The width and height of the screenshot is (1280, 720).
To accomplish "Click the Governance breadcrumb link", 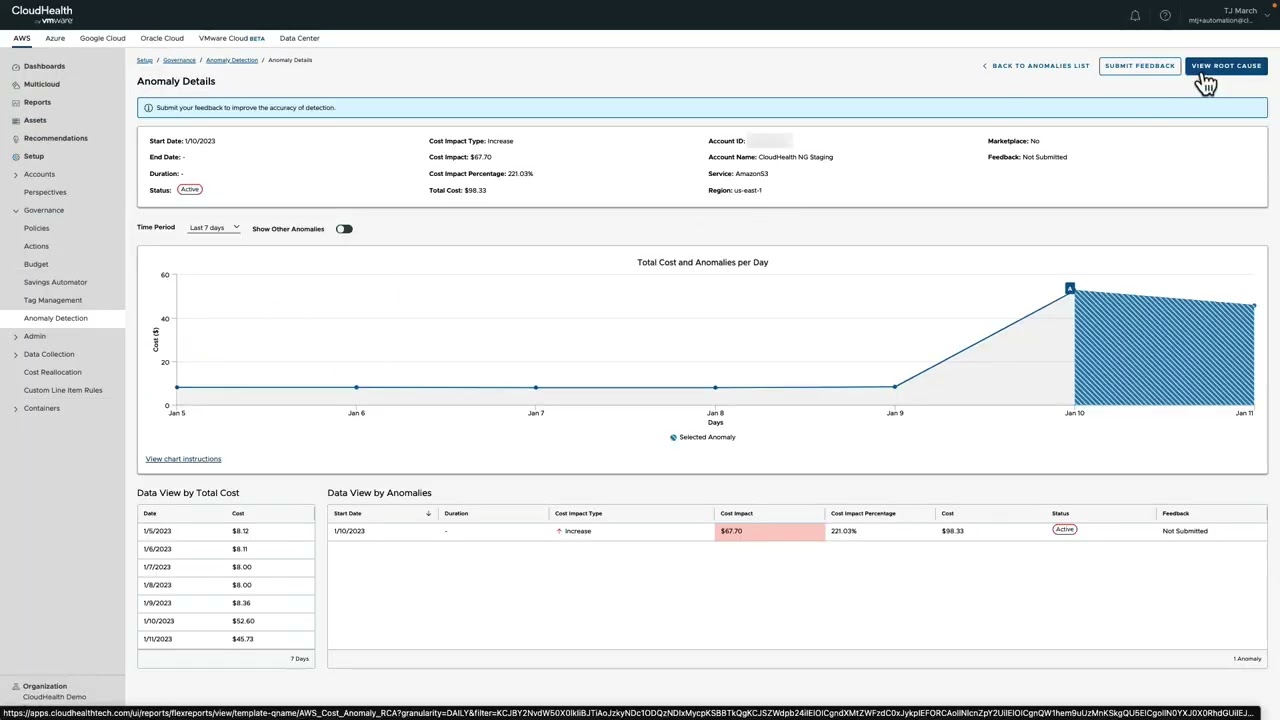I will (179, 60).
